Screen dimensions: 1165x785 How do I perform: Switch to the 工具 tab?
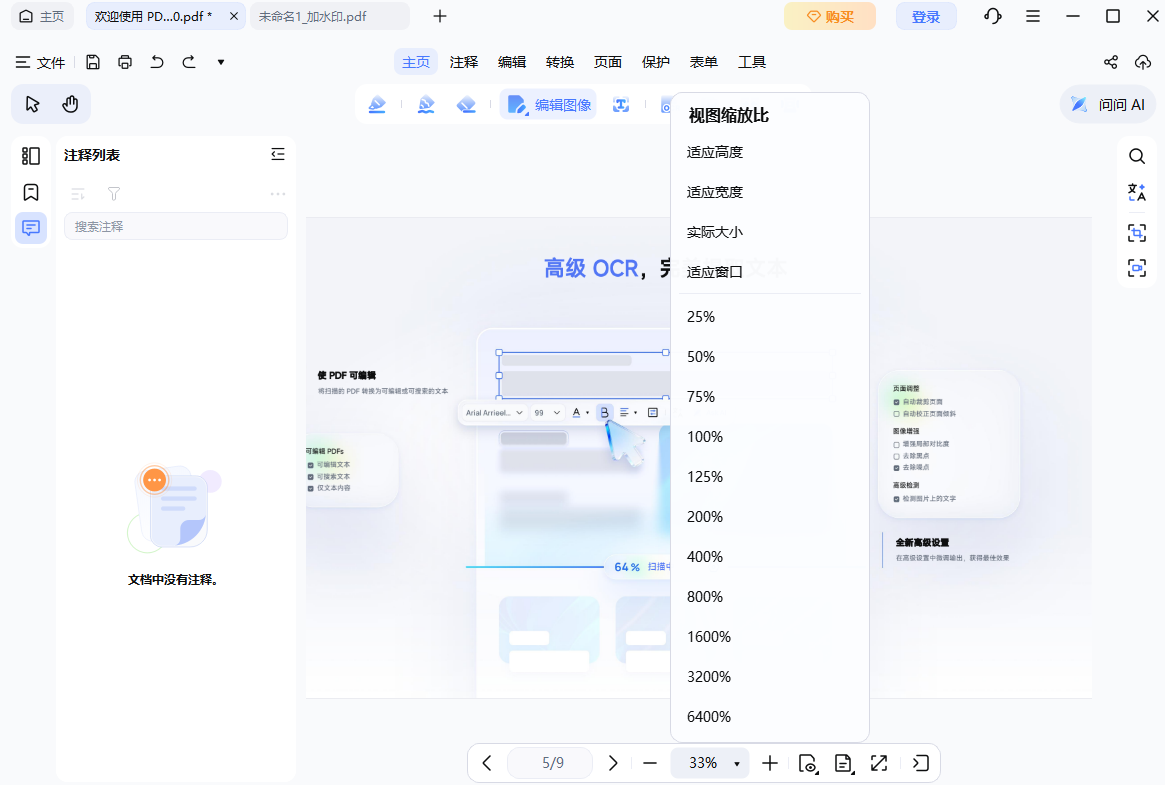(751, 62)
